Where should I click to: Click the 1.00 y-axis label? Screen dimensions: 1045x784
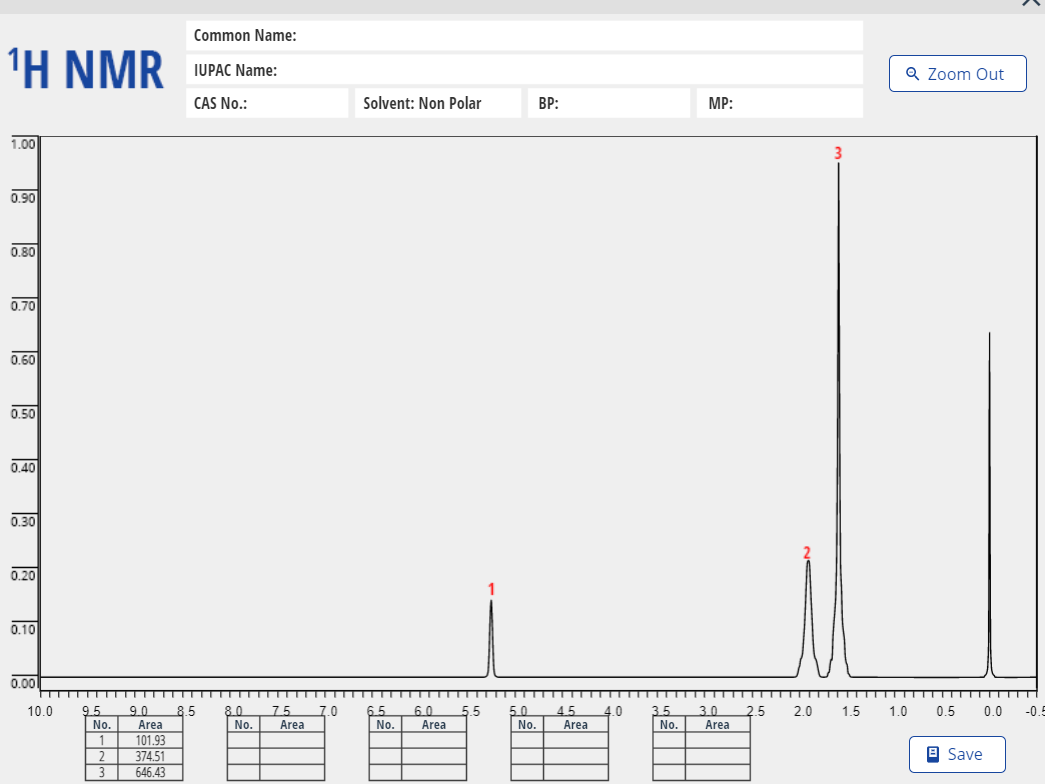pyautogui.click(x=23, y=144)
